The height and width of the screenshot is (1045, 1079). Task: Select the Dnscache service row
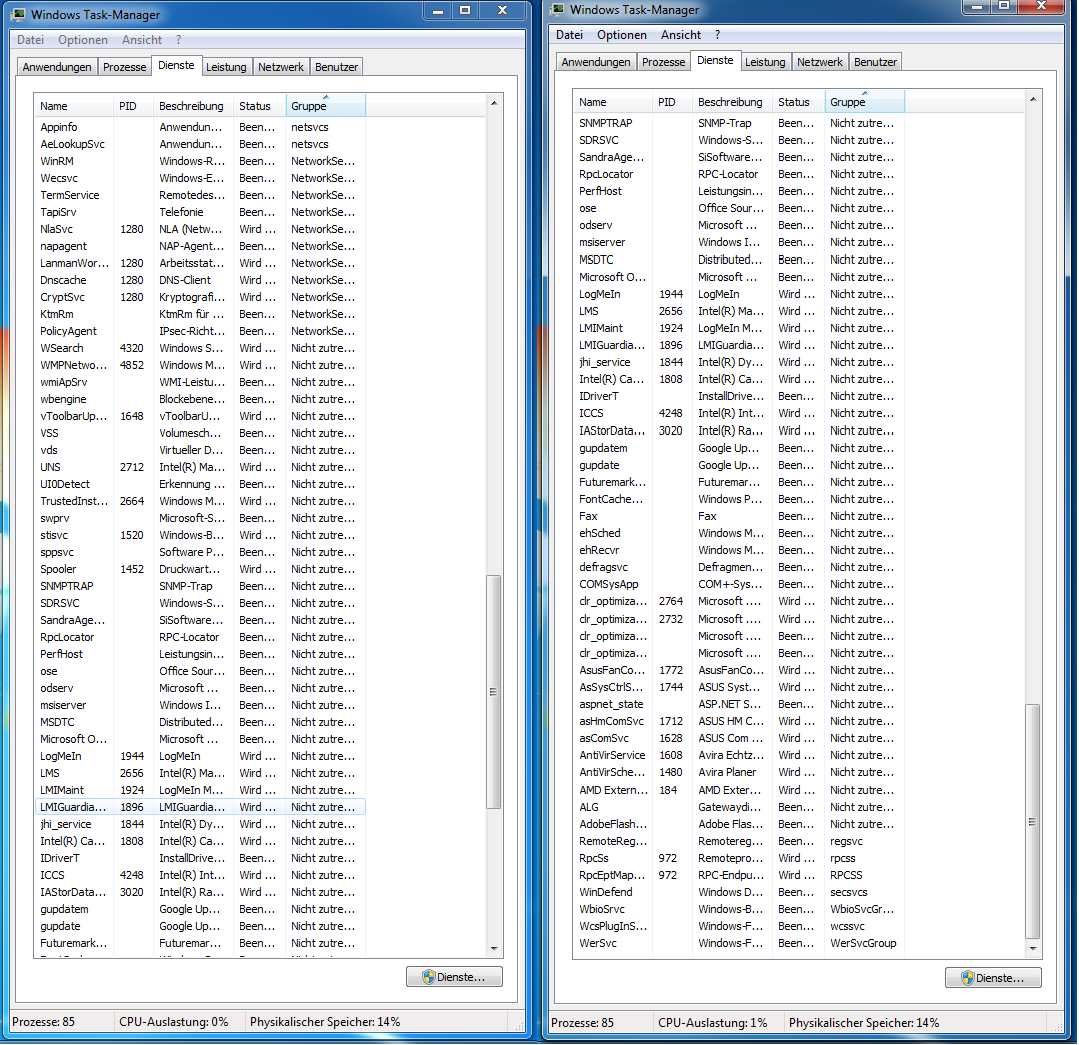[x=200, y=280]
